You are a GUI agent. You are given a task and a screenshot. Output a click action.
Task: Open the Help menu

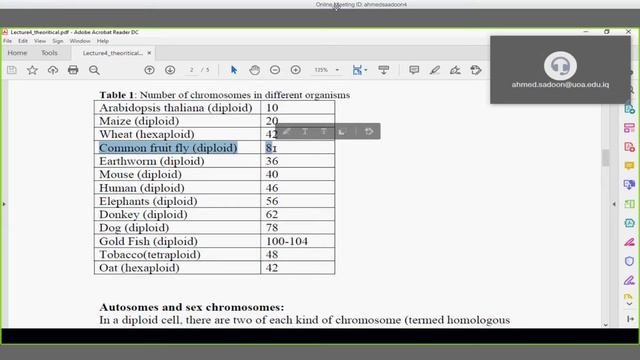(102, 41)
